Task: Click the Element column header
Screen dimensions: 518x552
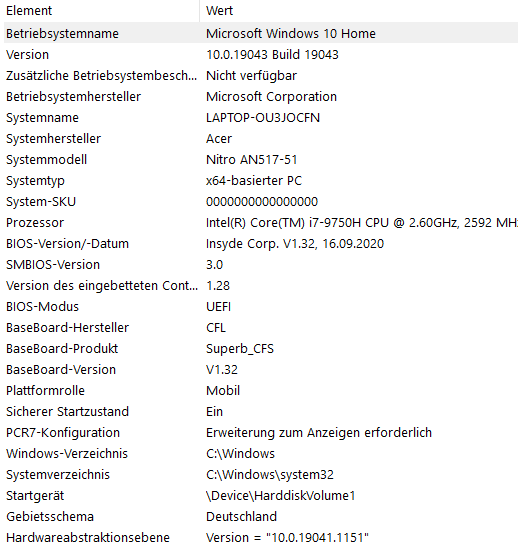Action: click(x=101, y=11)
